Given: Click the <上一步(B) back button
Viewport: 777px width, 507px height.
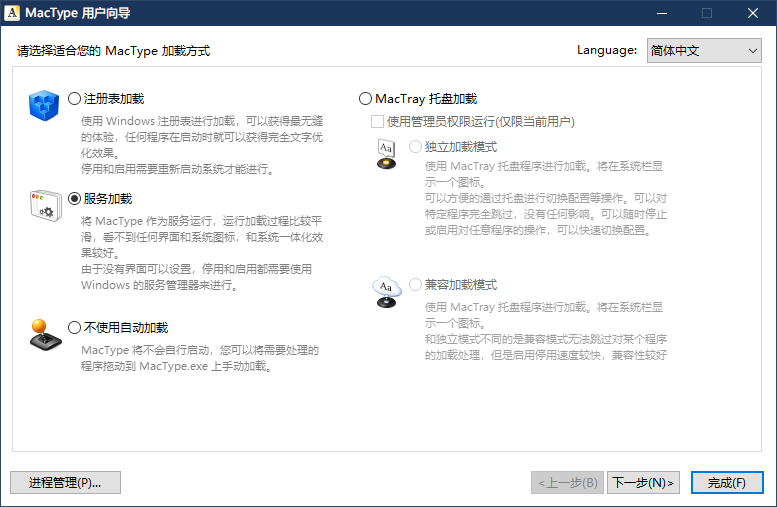Looking at the screenshot, I should click(x=567, y=482).
